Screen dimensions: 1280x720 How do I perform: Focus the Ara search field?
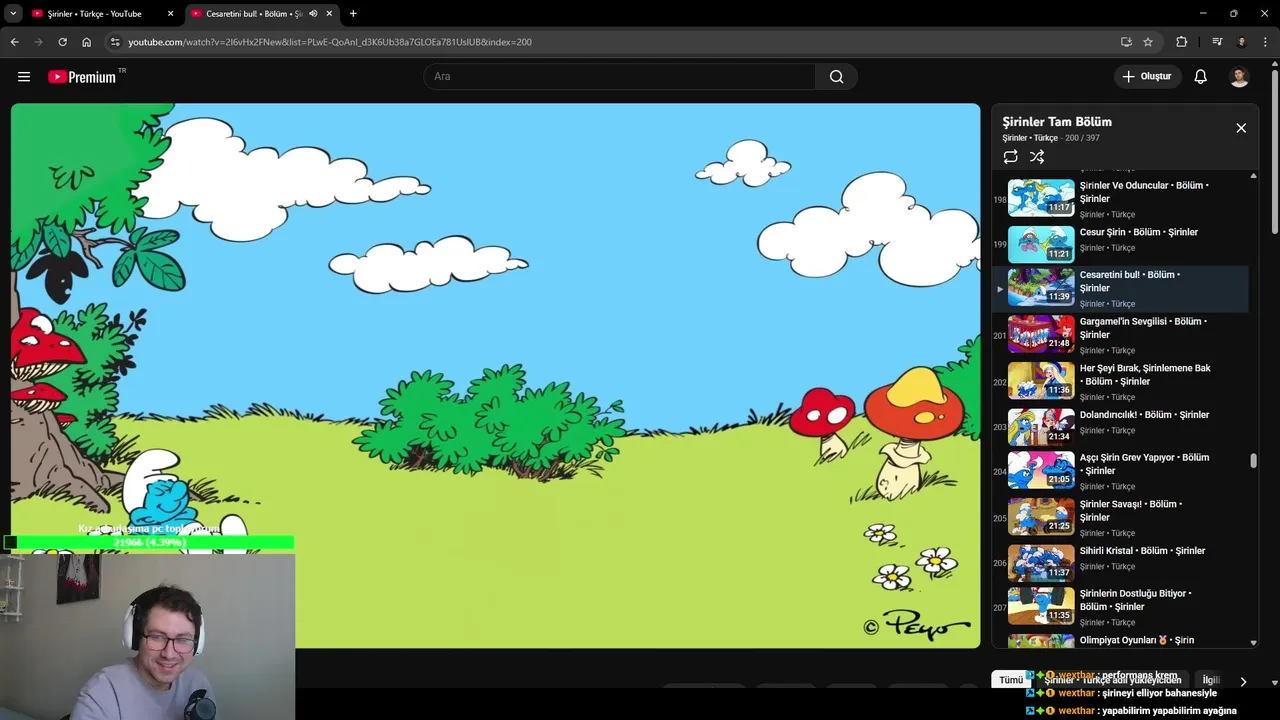click(x=620, y=77)
